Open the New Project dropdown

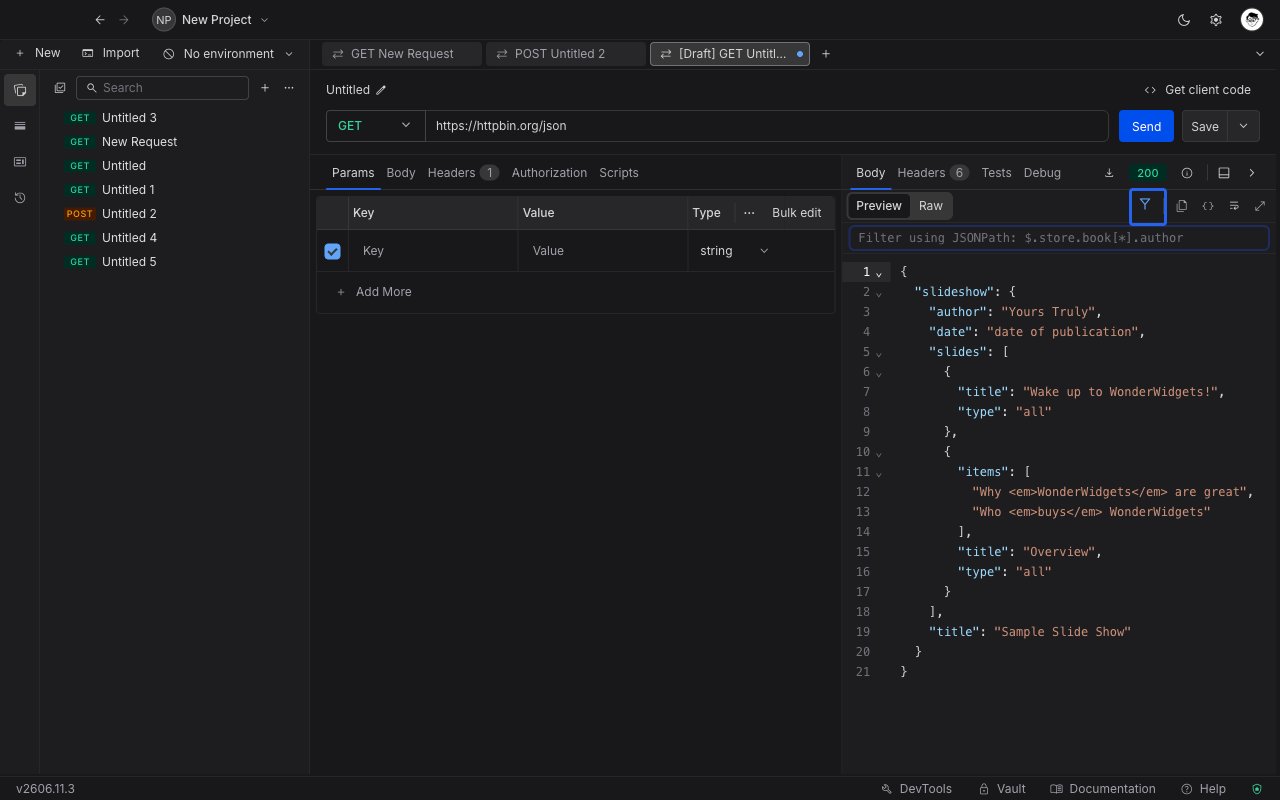pos(212,20)
